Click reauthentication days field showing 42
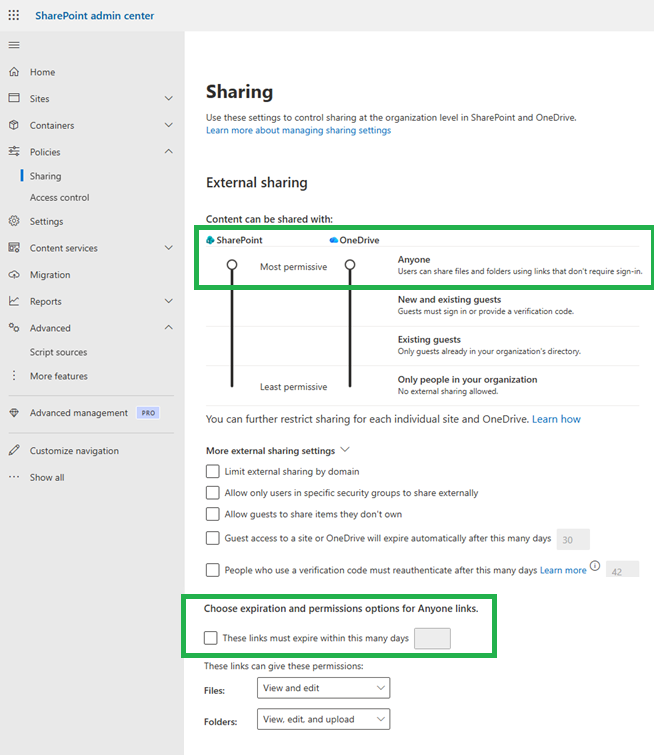This screenshot has height=755, width=654. pyautogui.click(x=622, y=569)
